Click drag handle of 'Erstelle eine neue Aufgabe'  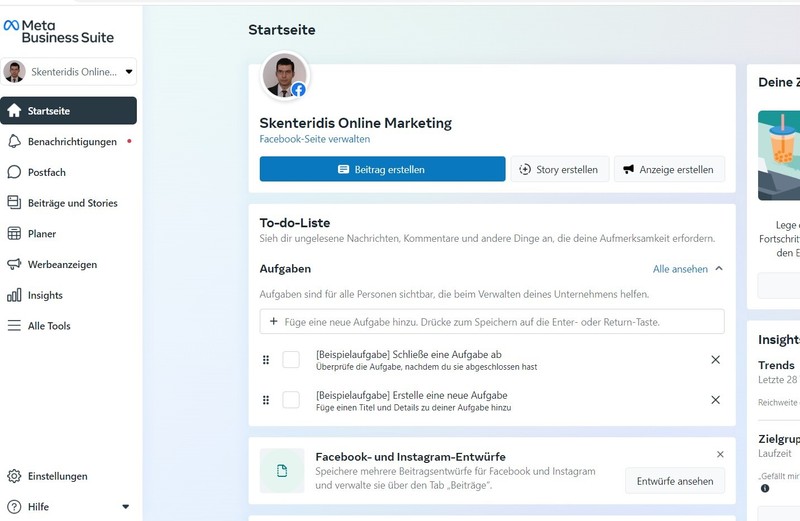tap(266, 400)
